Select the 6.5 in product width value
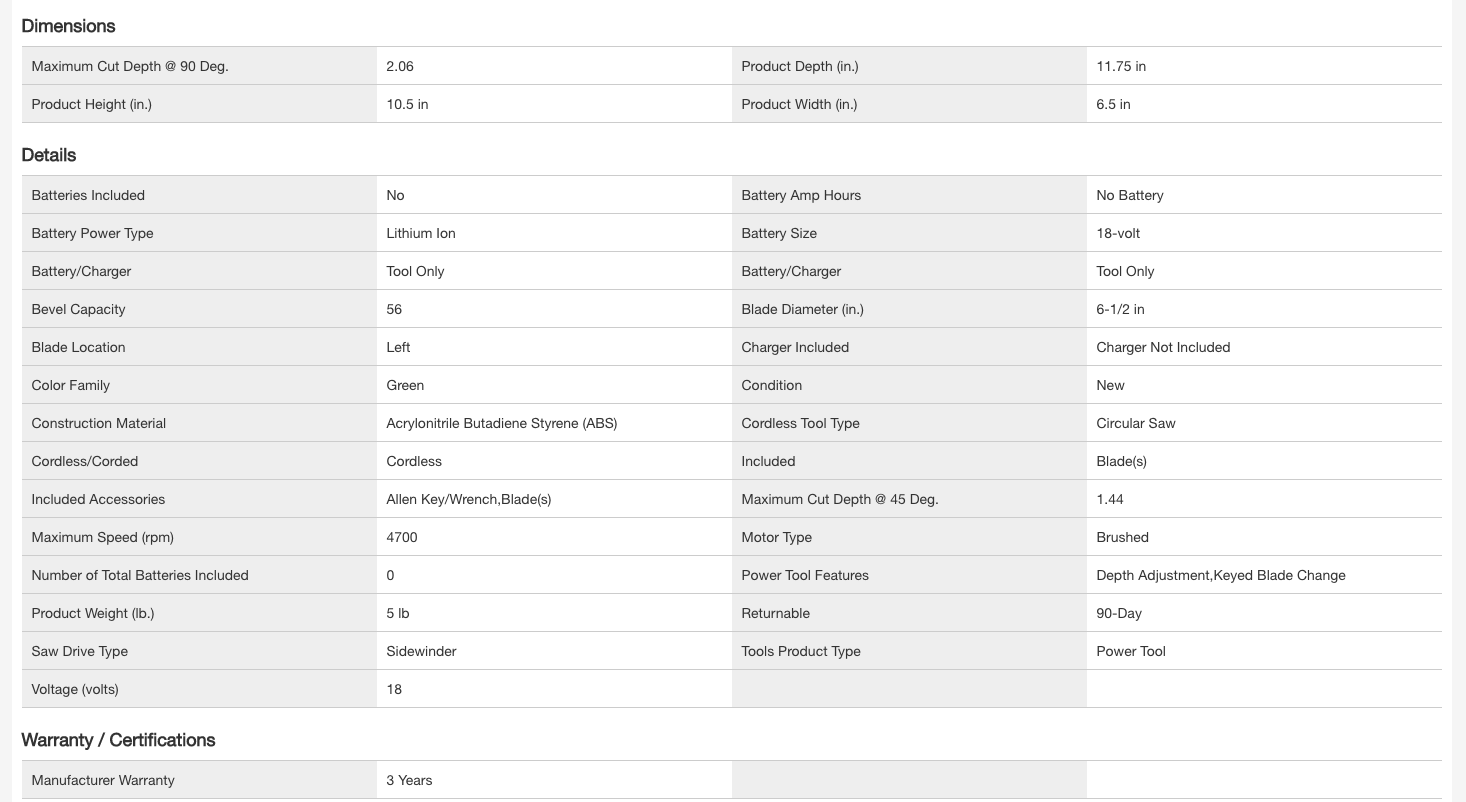The image size is (1466, 802). point(1113,104)
